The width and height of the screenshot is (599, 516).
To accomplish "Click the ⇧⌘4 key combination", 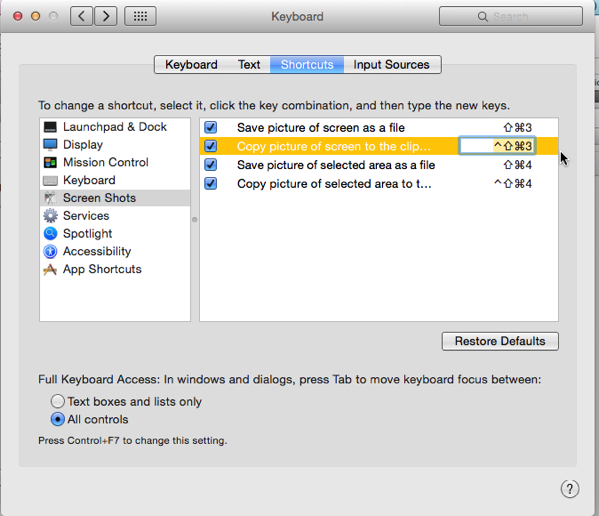I will coord(518,165).
